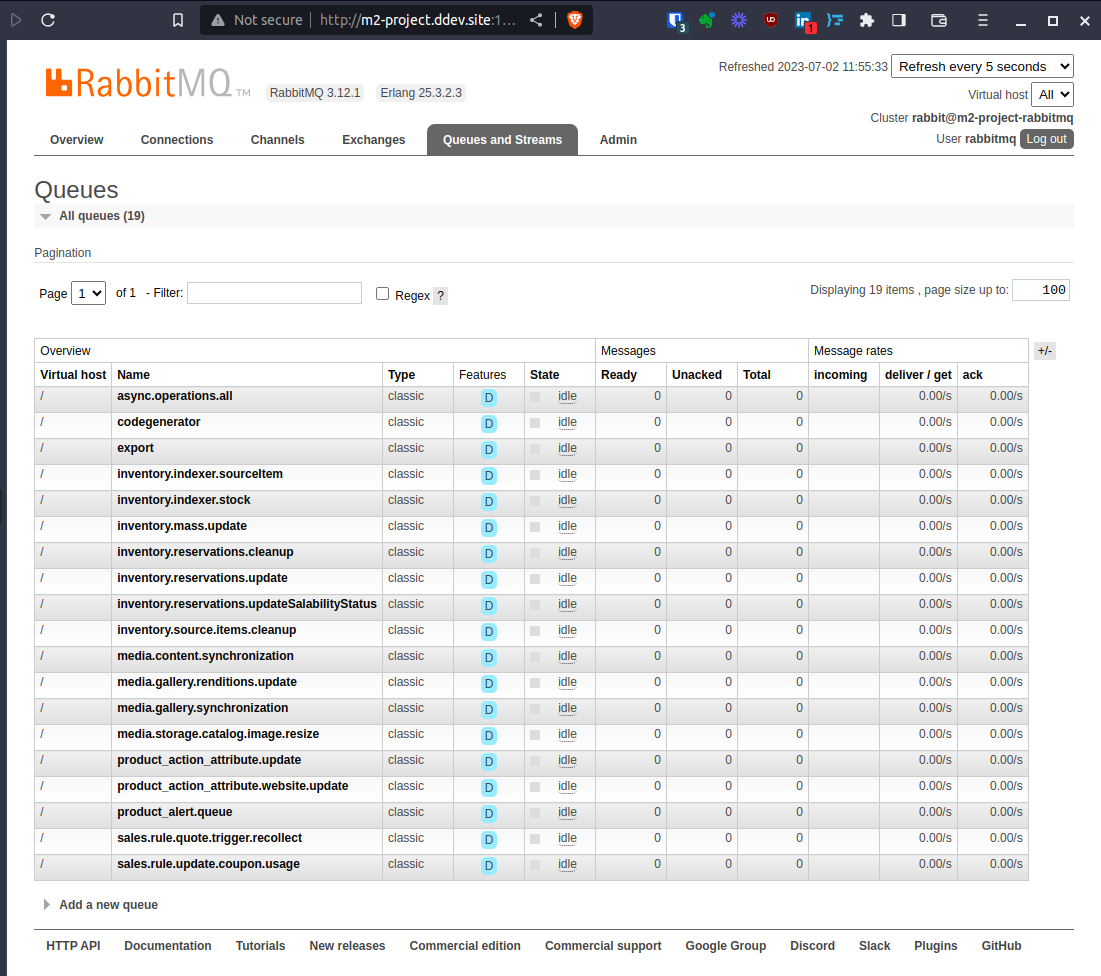This screenshot has height=976, width=1101.
Task: Click the page size input showing 100
Action: point(1041,290)
